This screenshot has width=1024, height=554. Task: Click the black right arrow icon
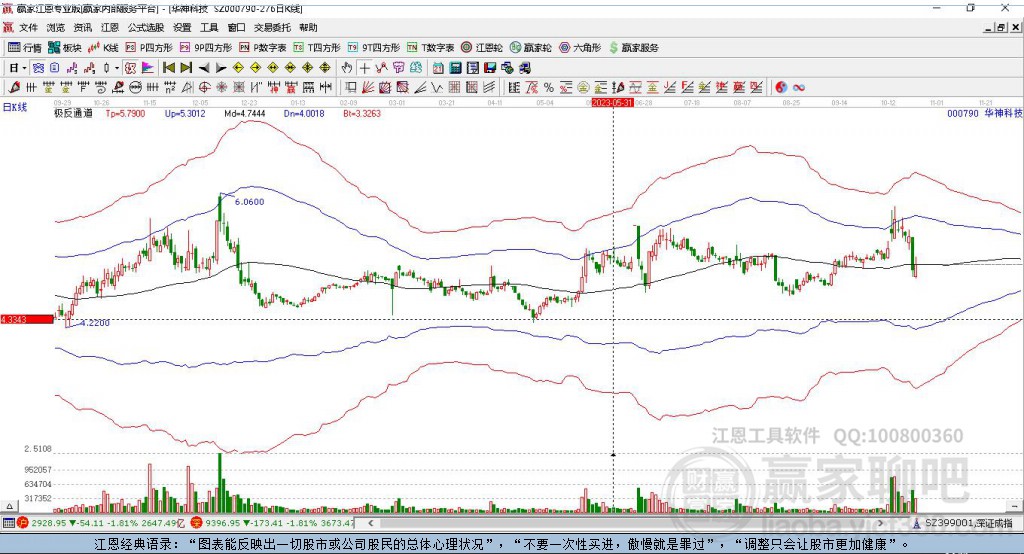221,68
